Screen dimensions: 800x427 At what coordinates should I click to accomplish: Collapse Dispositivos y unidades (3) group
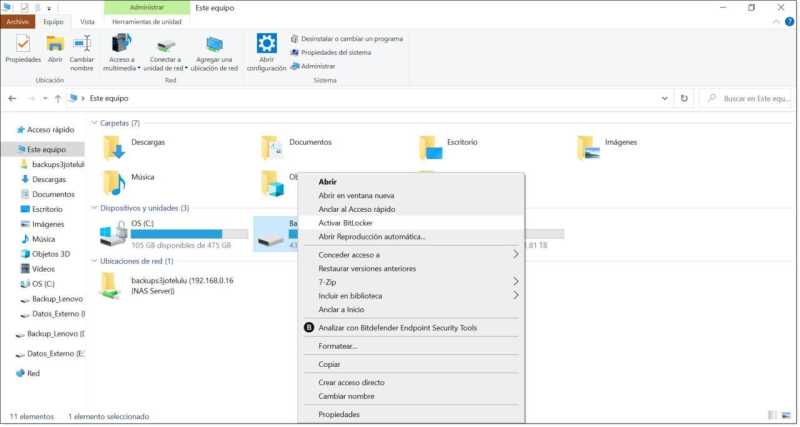94,208
